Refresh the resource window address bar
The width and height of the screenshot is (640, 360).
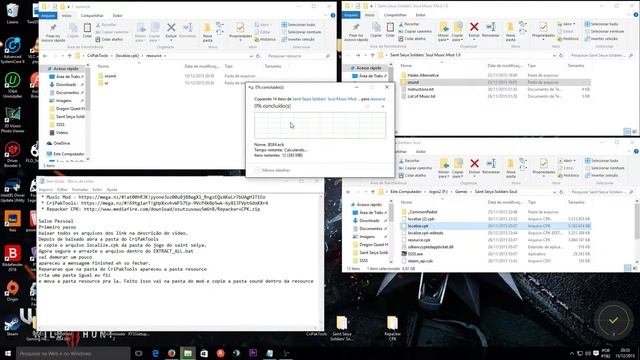tap(258, 56)
